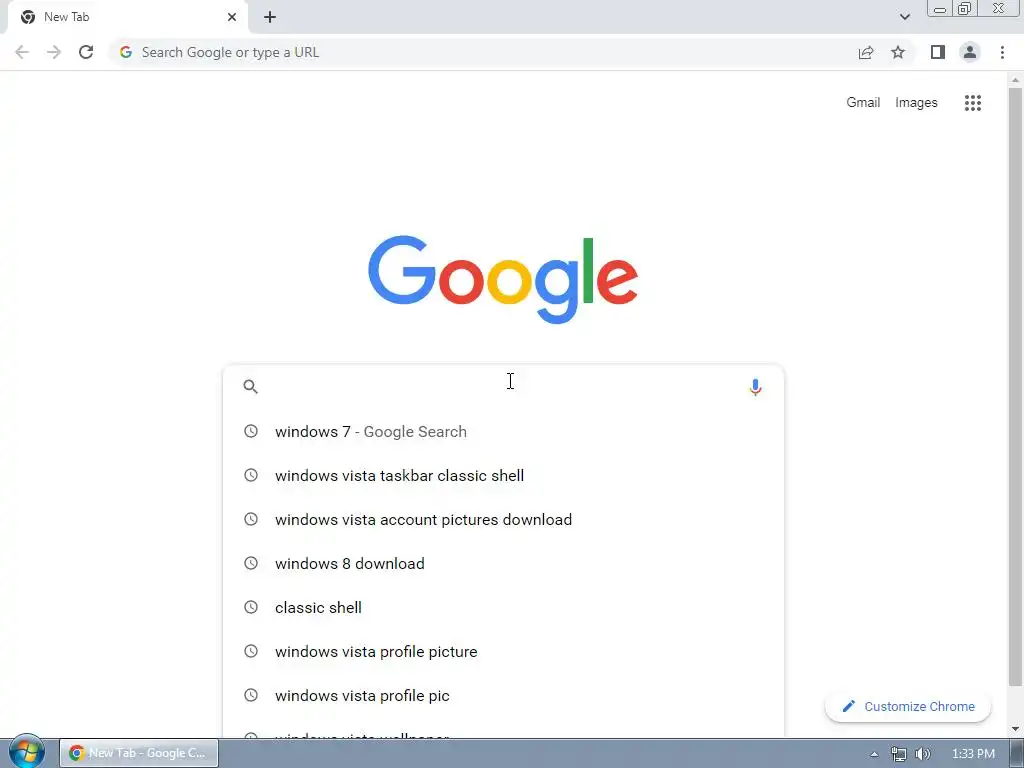Select 'windows vista profile picture' suggestion
The height and width of the screenshot is (768, 1024).
(503, 652)
